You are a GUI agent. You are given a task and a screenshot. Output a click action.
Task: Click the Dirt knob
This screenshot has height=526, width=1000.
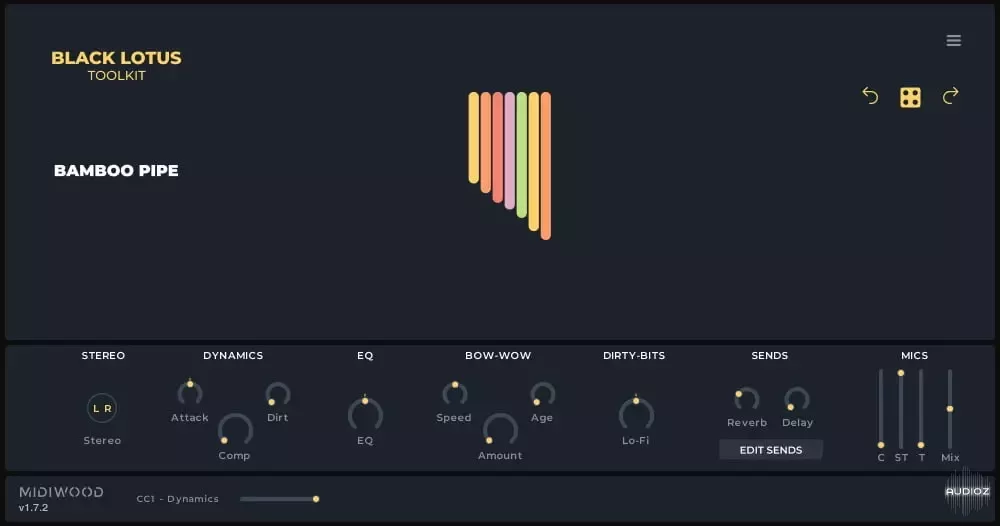pyautogui.click(x=278, y=394)
